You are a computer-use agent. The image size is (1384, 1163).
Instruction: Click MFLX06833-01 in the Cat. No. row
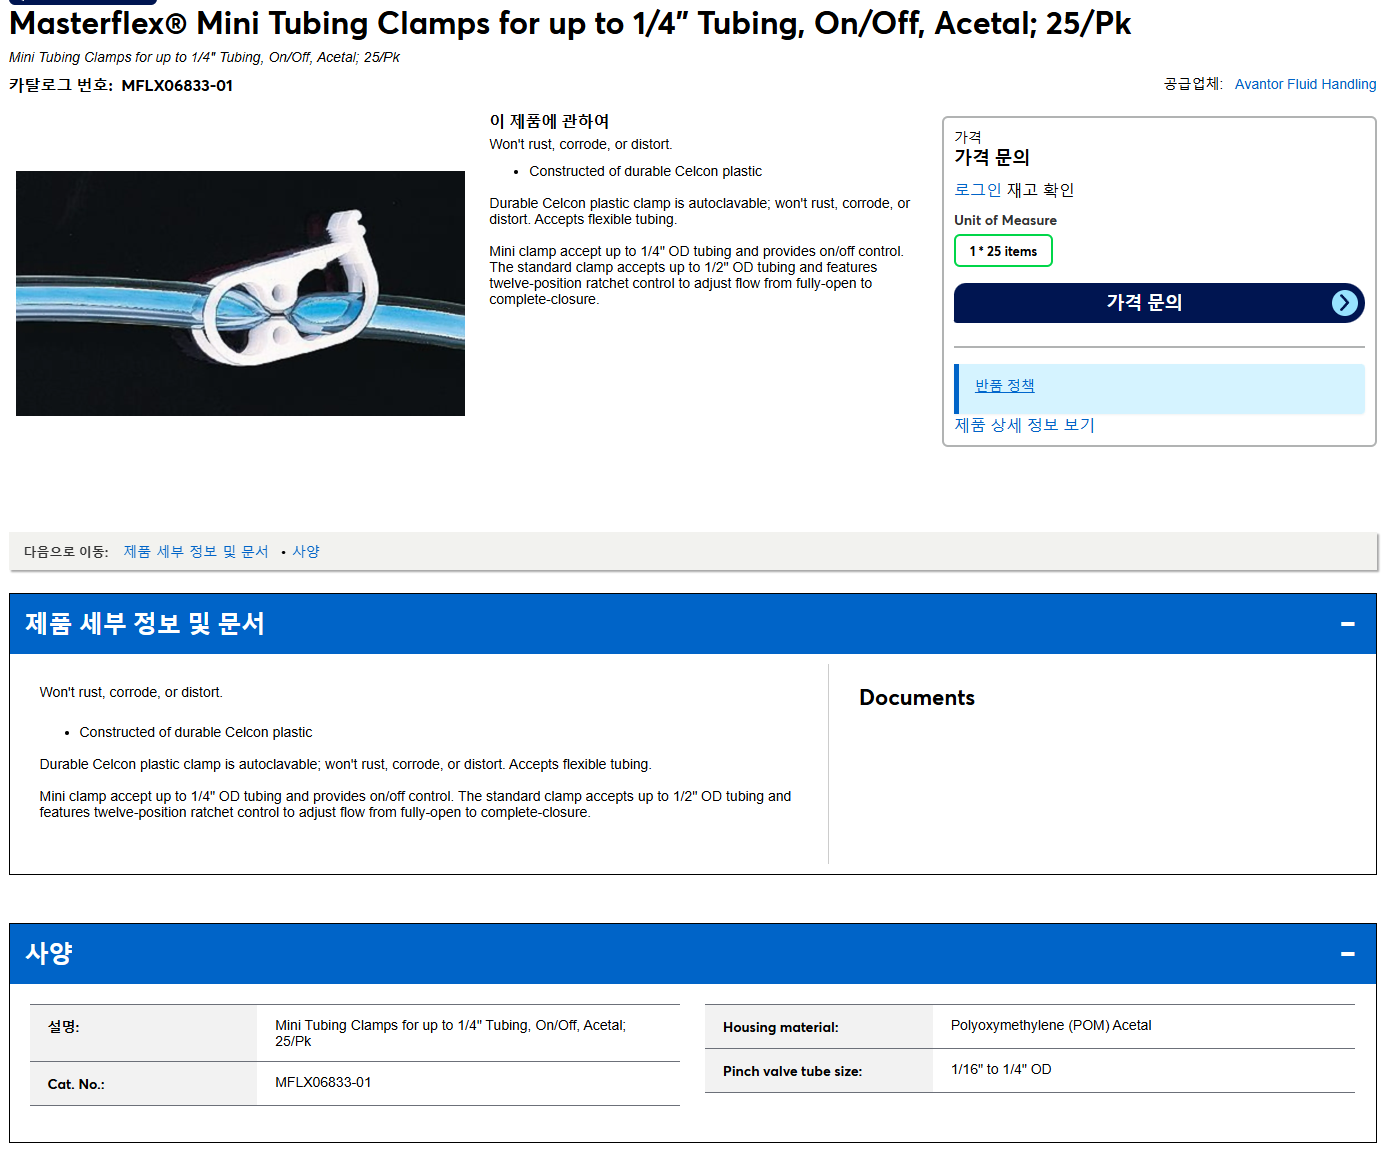point(323,1083)
